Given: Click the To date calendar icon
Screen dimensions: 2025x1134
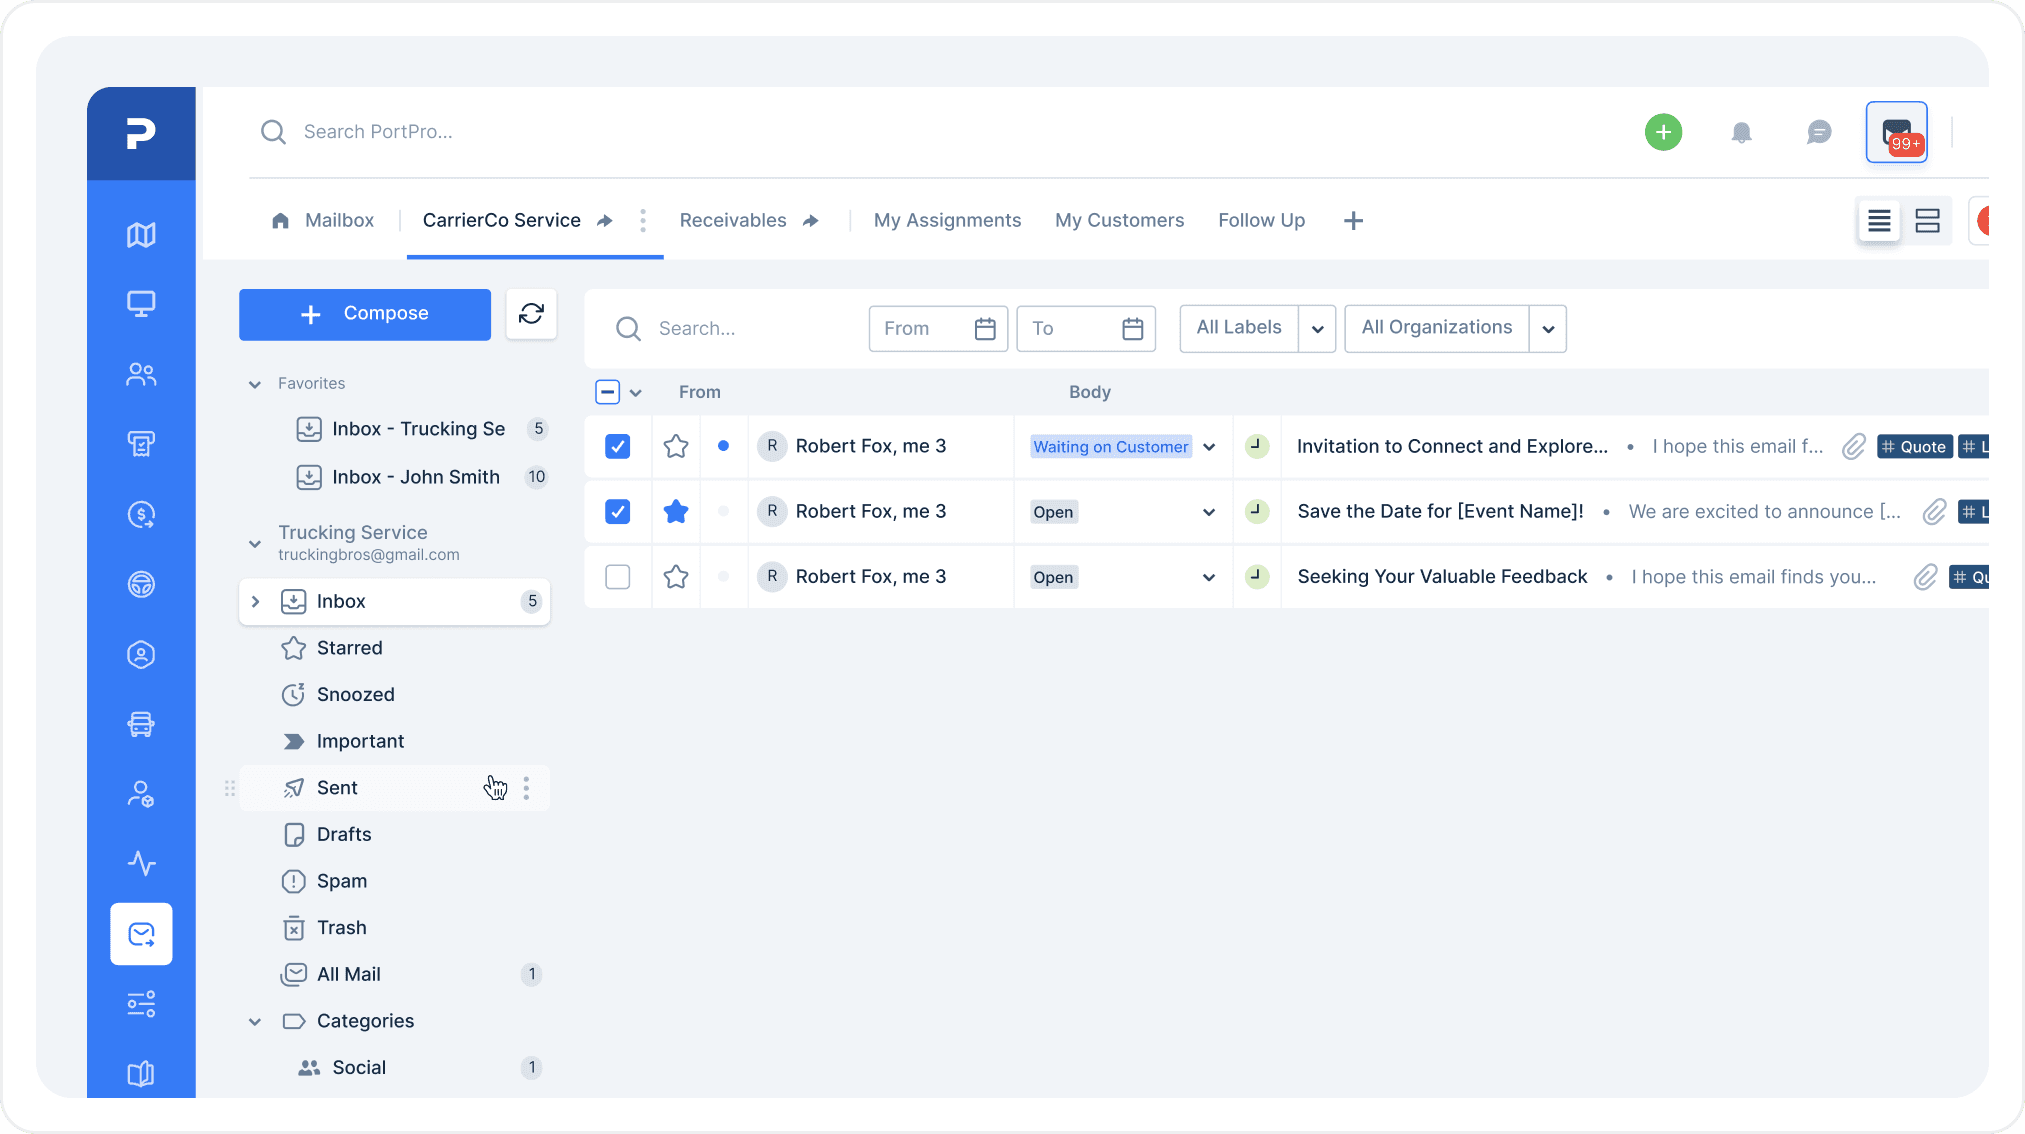Looking at the screenshot, I should tap(1133, 329).
